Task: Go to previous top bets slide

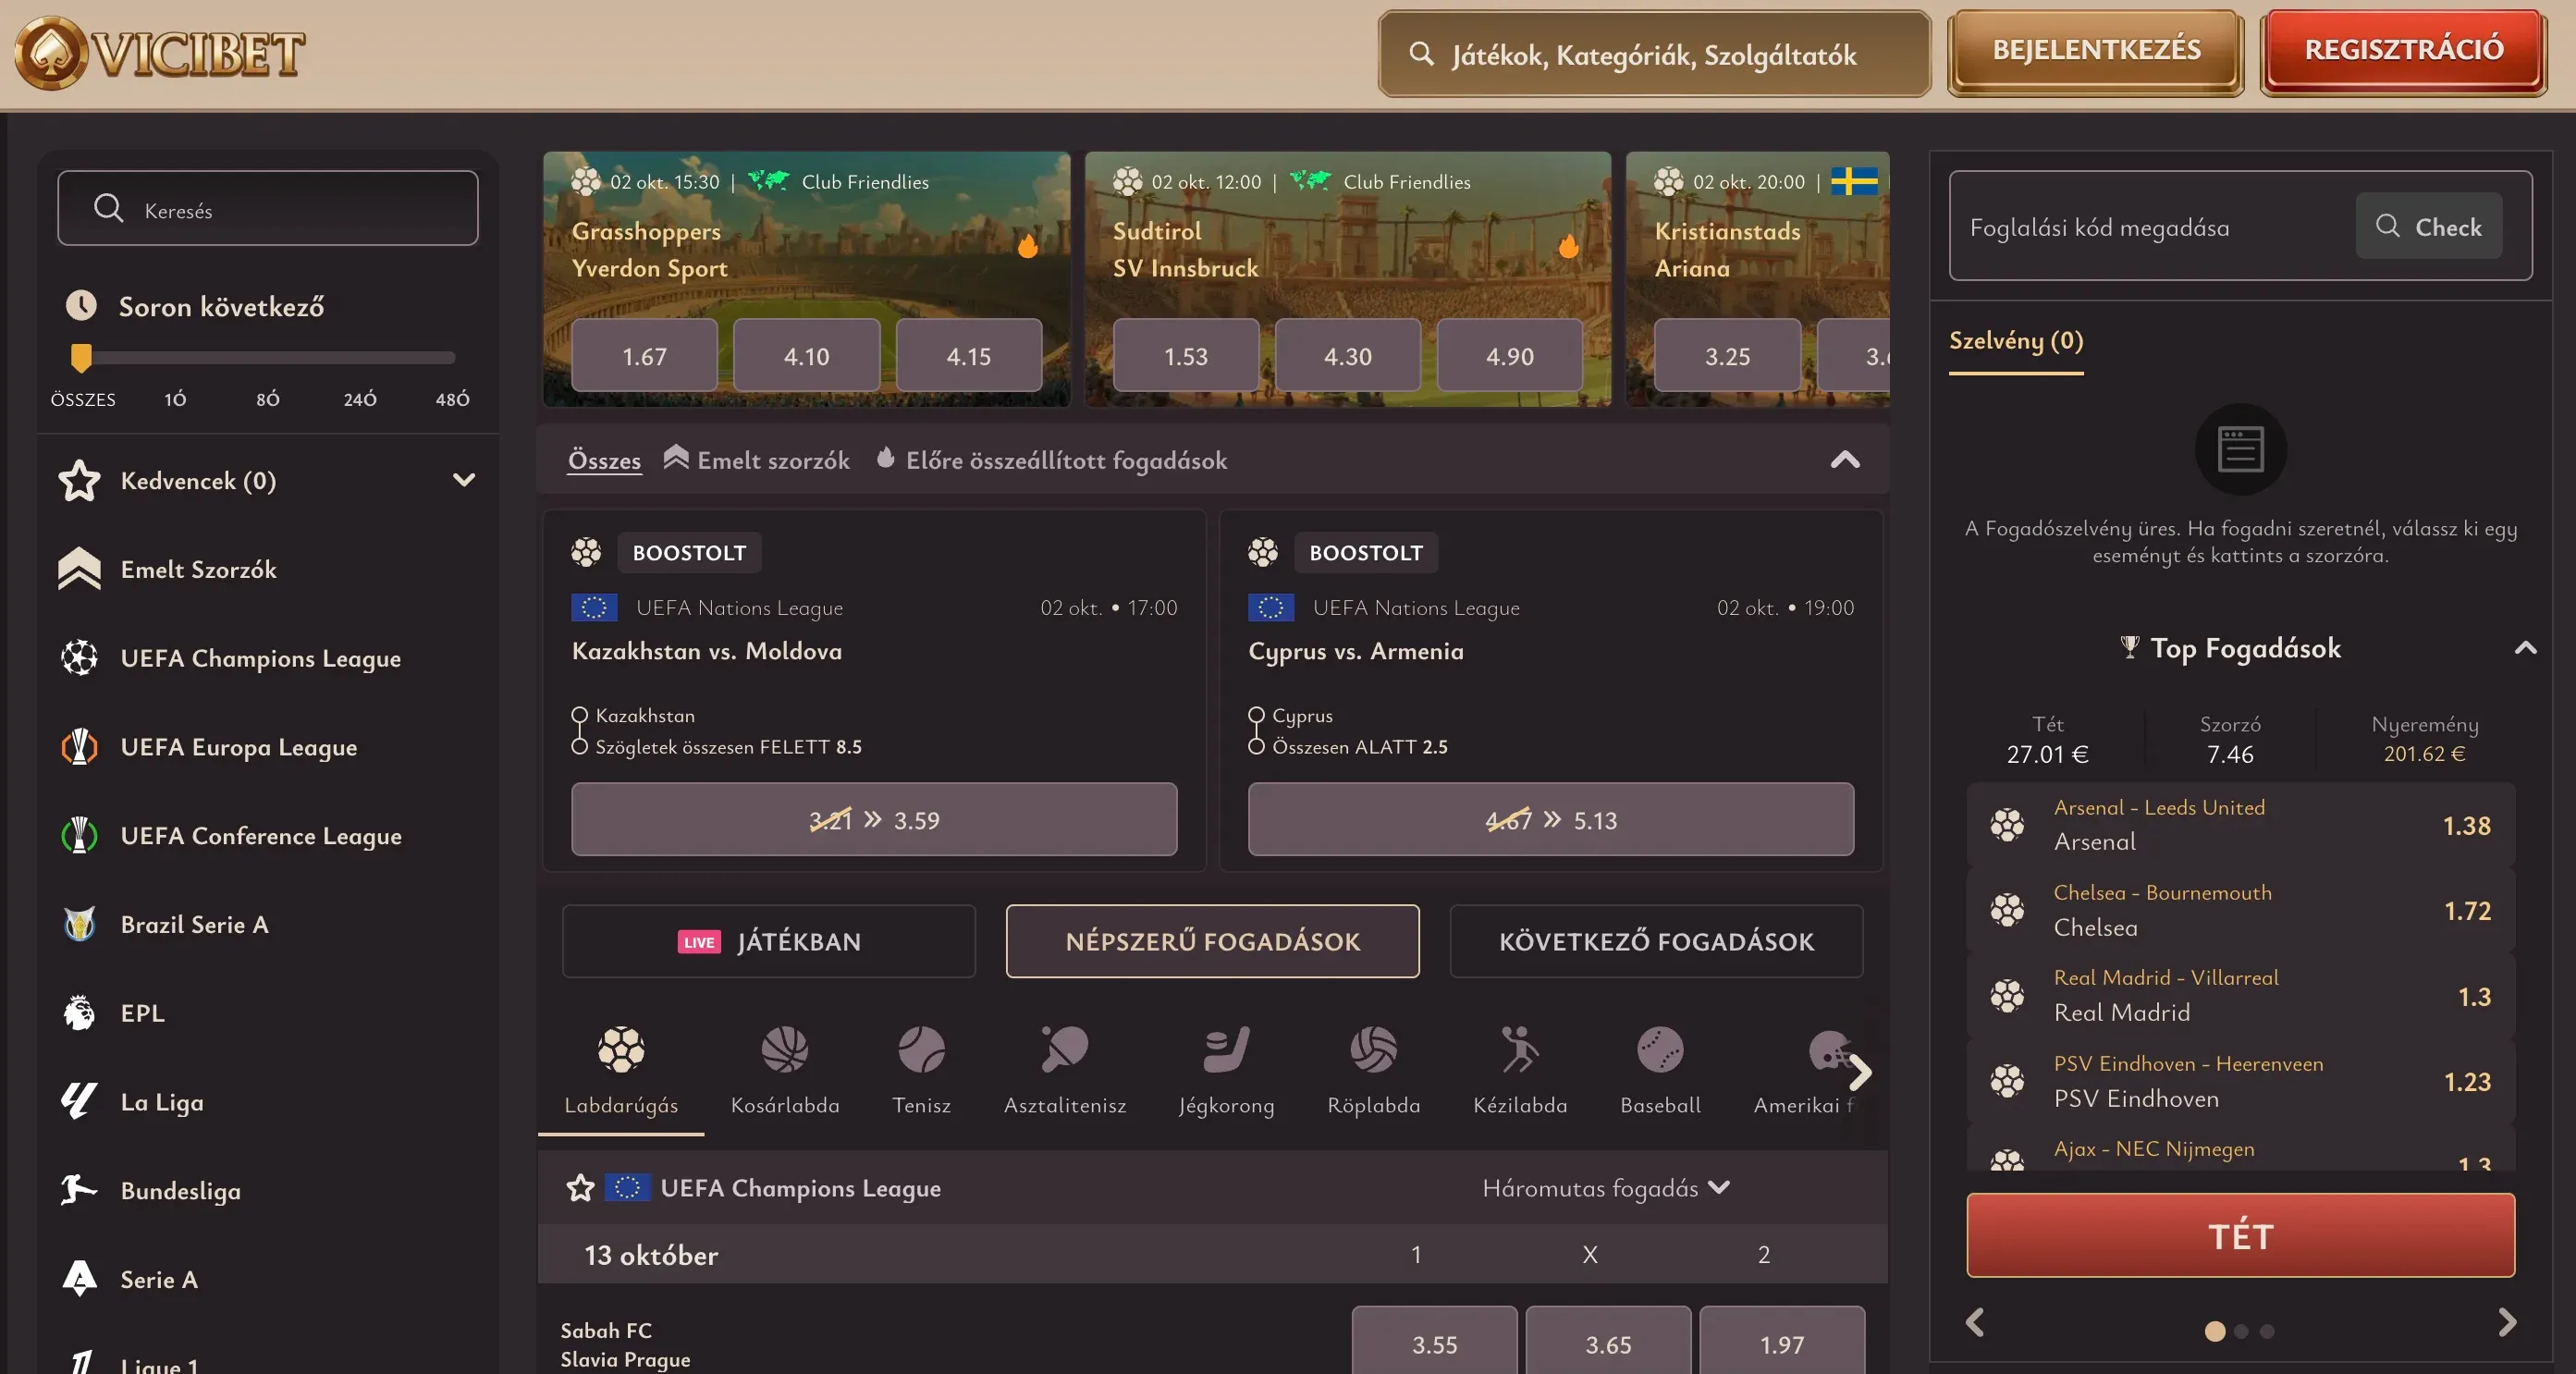Action: (1975, 1322)
